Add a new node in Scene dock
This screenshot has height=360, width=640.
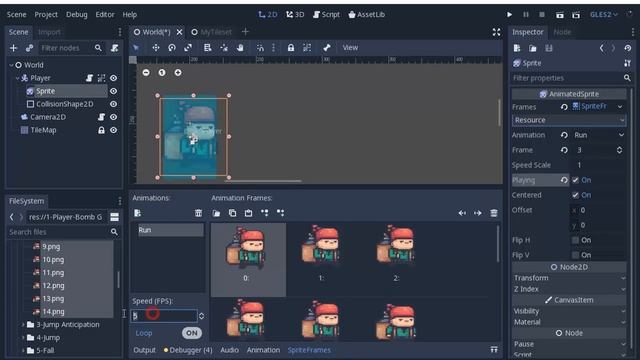[x=13, y=48]
